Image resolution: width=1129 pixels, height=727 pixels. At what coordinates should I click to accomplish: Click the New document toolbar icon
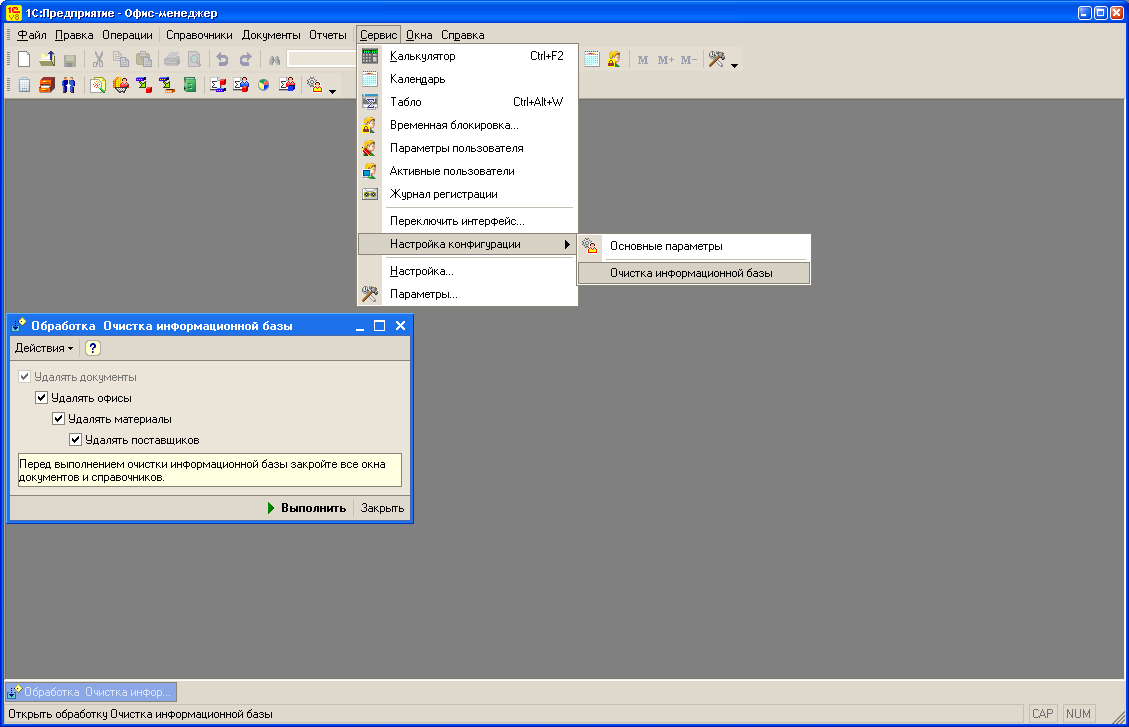click(24, 59)
